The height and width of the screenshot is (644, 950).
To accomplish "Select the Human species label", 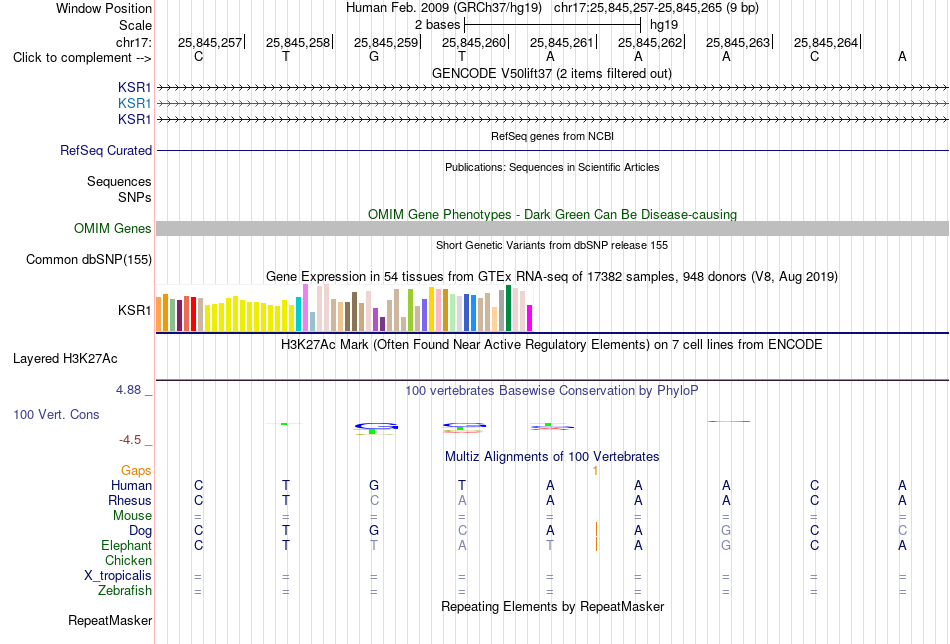I will [x=131, y=485].
